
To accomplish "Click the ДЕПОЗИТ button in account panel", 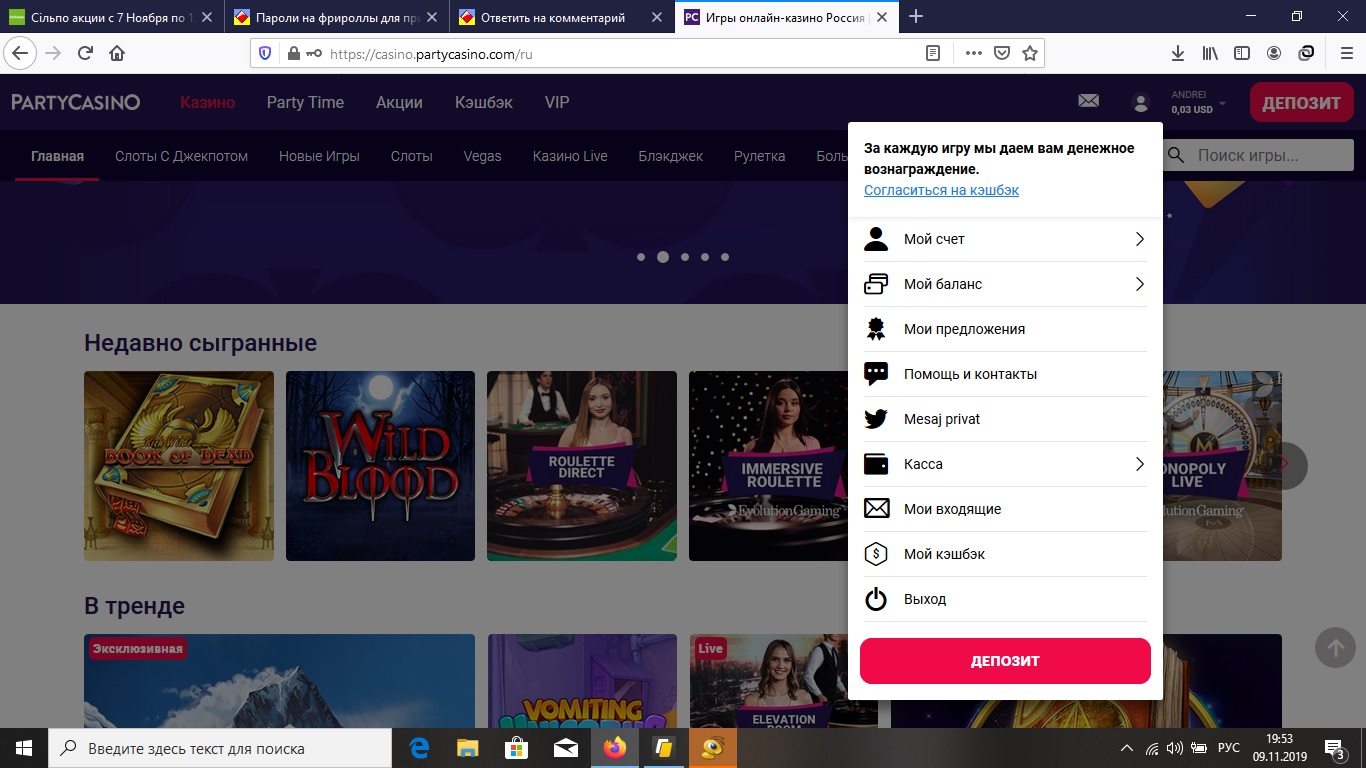I will click(1005, 661).
